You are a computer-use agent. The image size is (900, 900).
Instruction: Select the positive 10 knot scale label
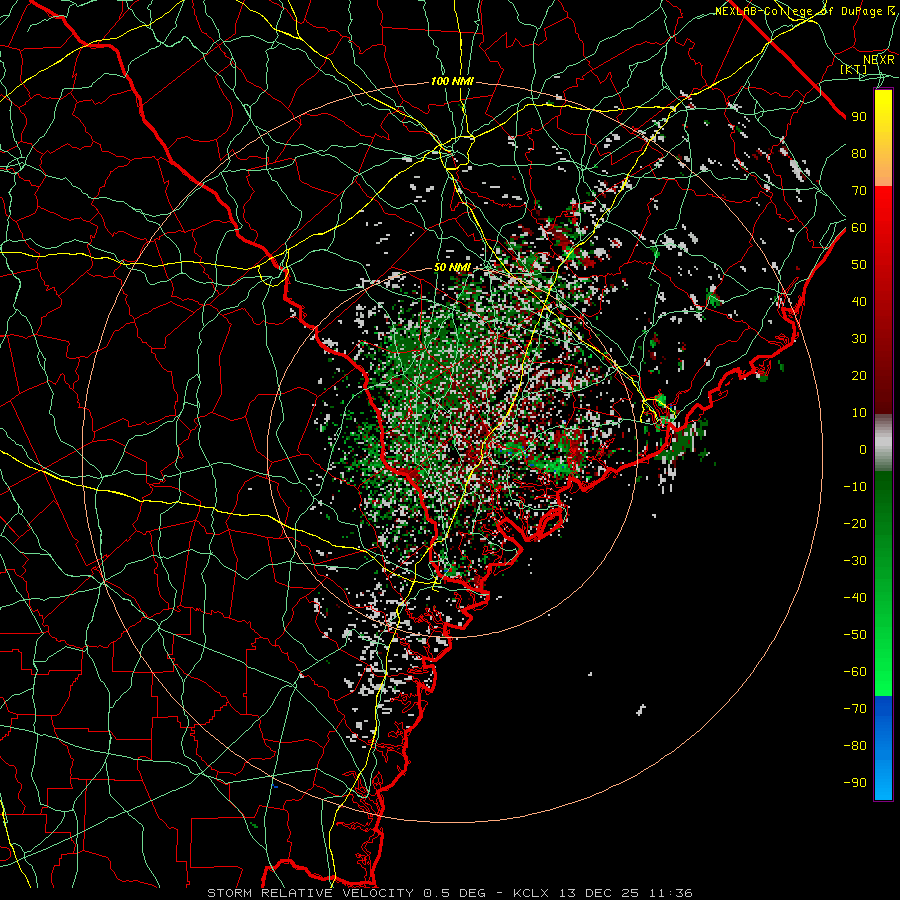tap(859, 413)
